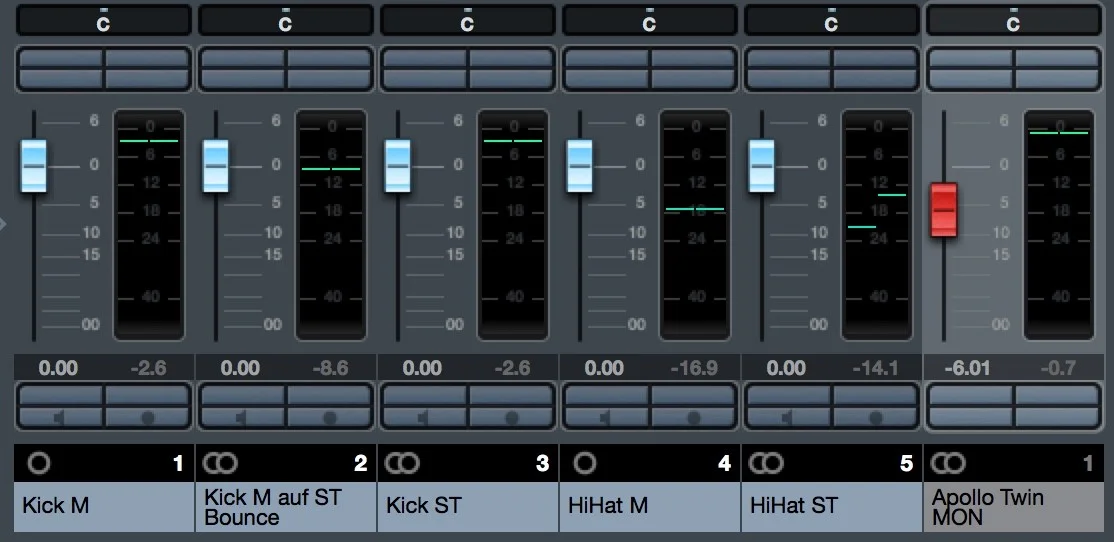
Task: Click the stereo rings icon of HiHat ST
Action: (x=766, y=463)
